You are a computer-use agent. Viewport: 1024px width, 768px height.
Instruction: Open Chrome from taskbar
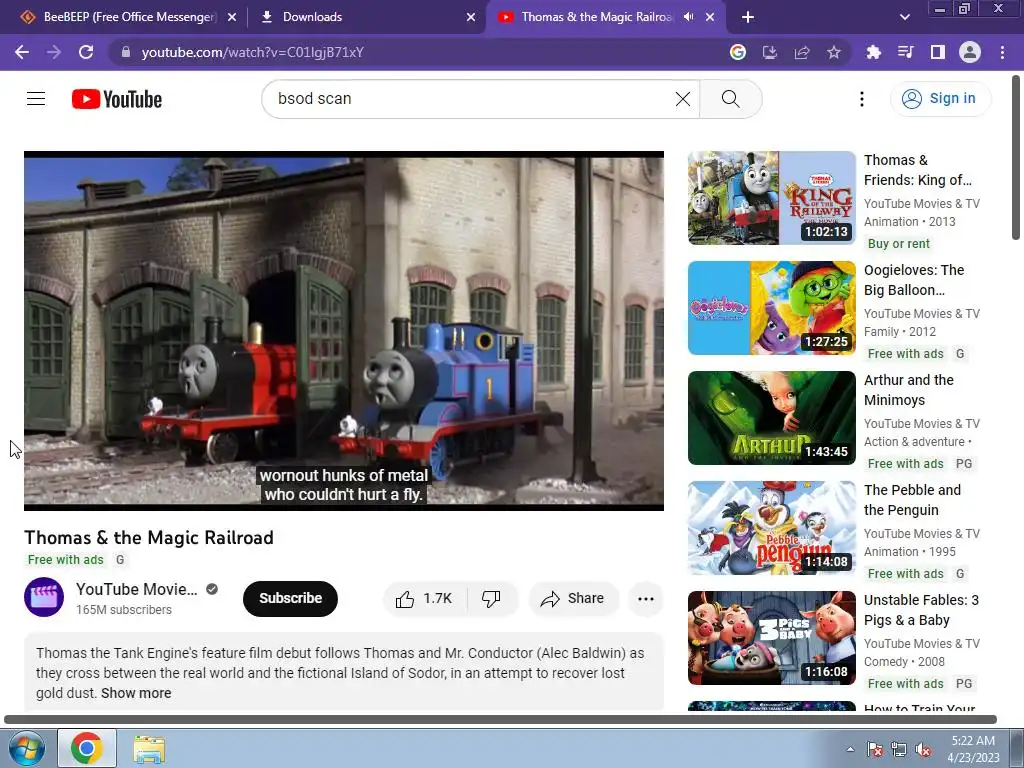click(x=87, y=748)
